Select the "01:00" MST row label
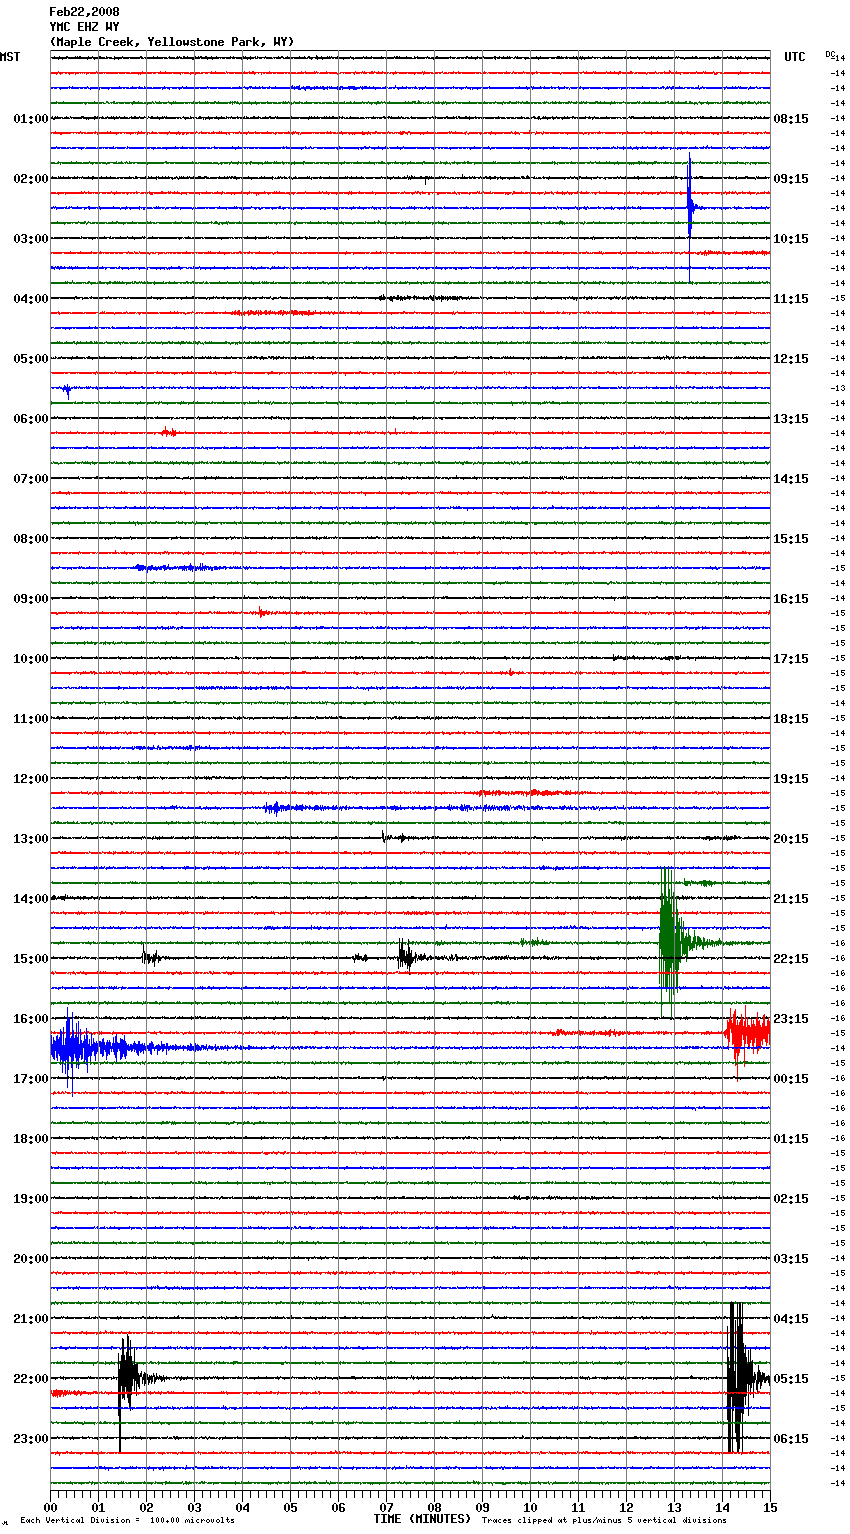 31,119
